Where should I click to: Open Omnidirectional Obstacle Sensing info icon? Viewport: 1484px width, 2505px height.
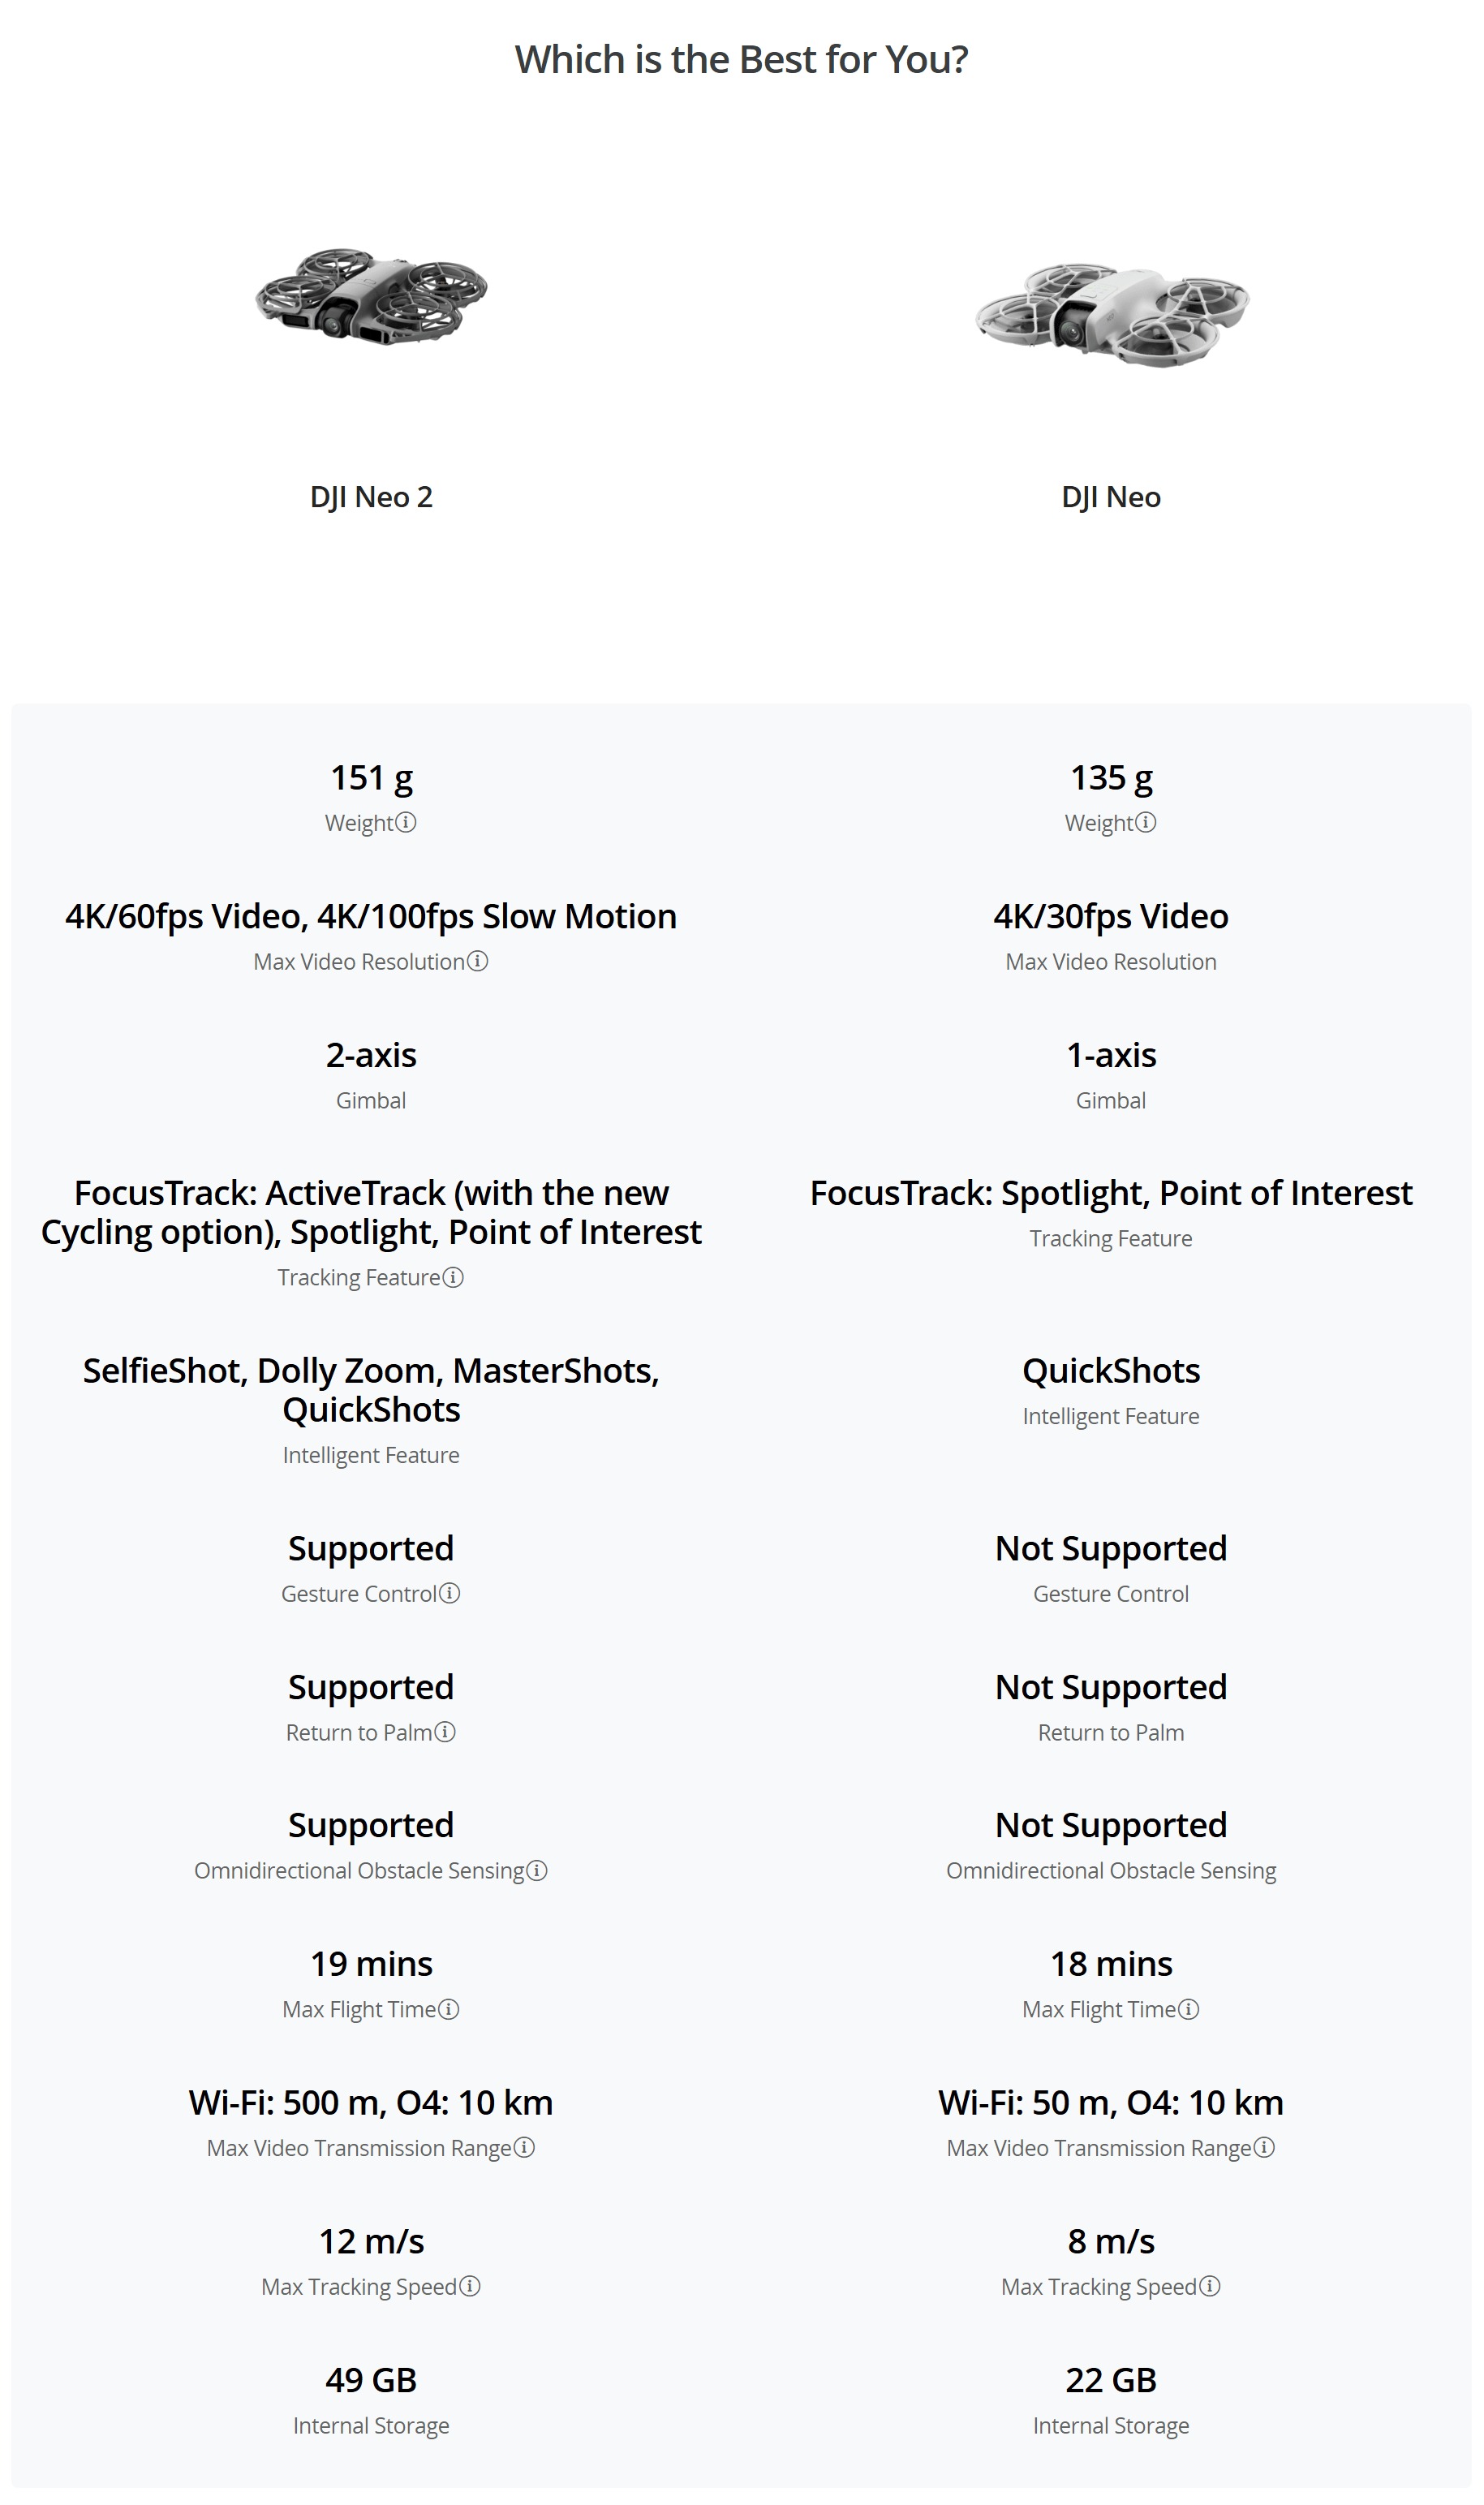click(x=537, y=1870)
